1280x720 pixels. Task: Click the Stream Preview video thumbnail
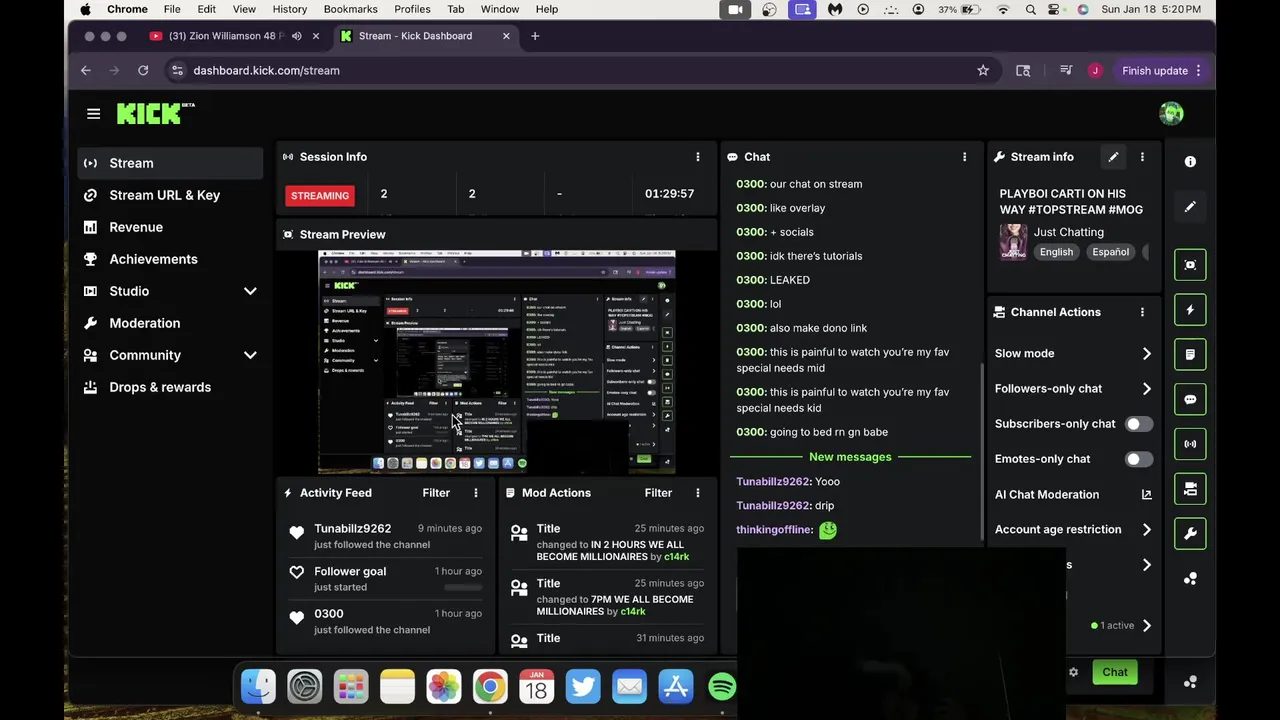pyautogui.click(x=497, y=362)
